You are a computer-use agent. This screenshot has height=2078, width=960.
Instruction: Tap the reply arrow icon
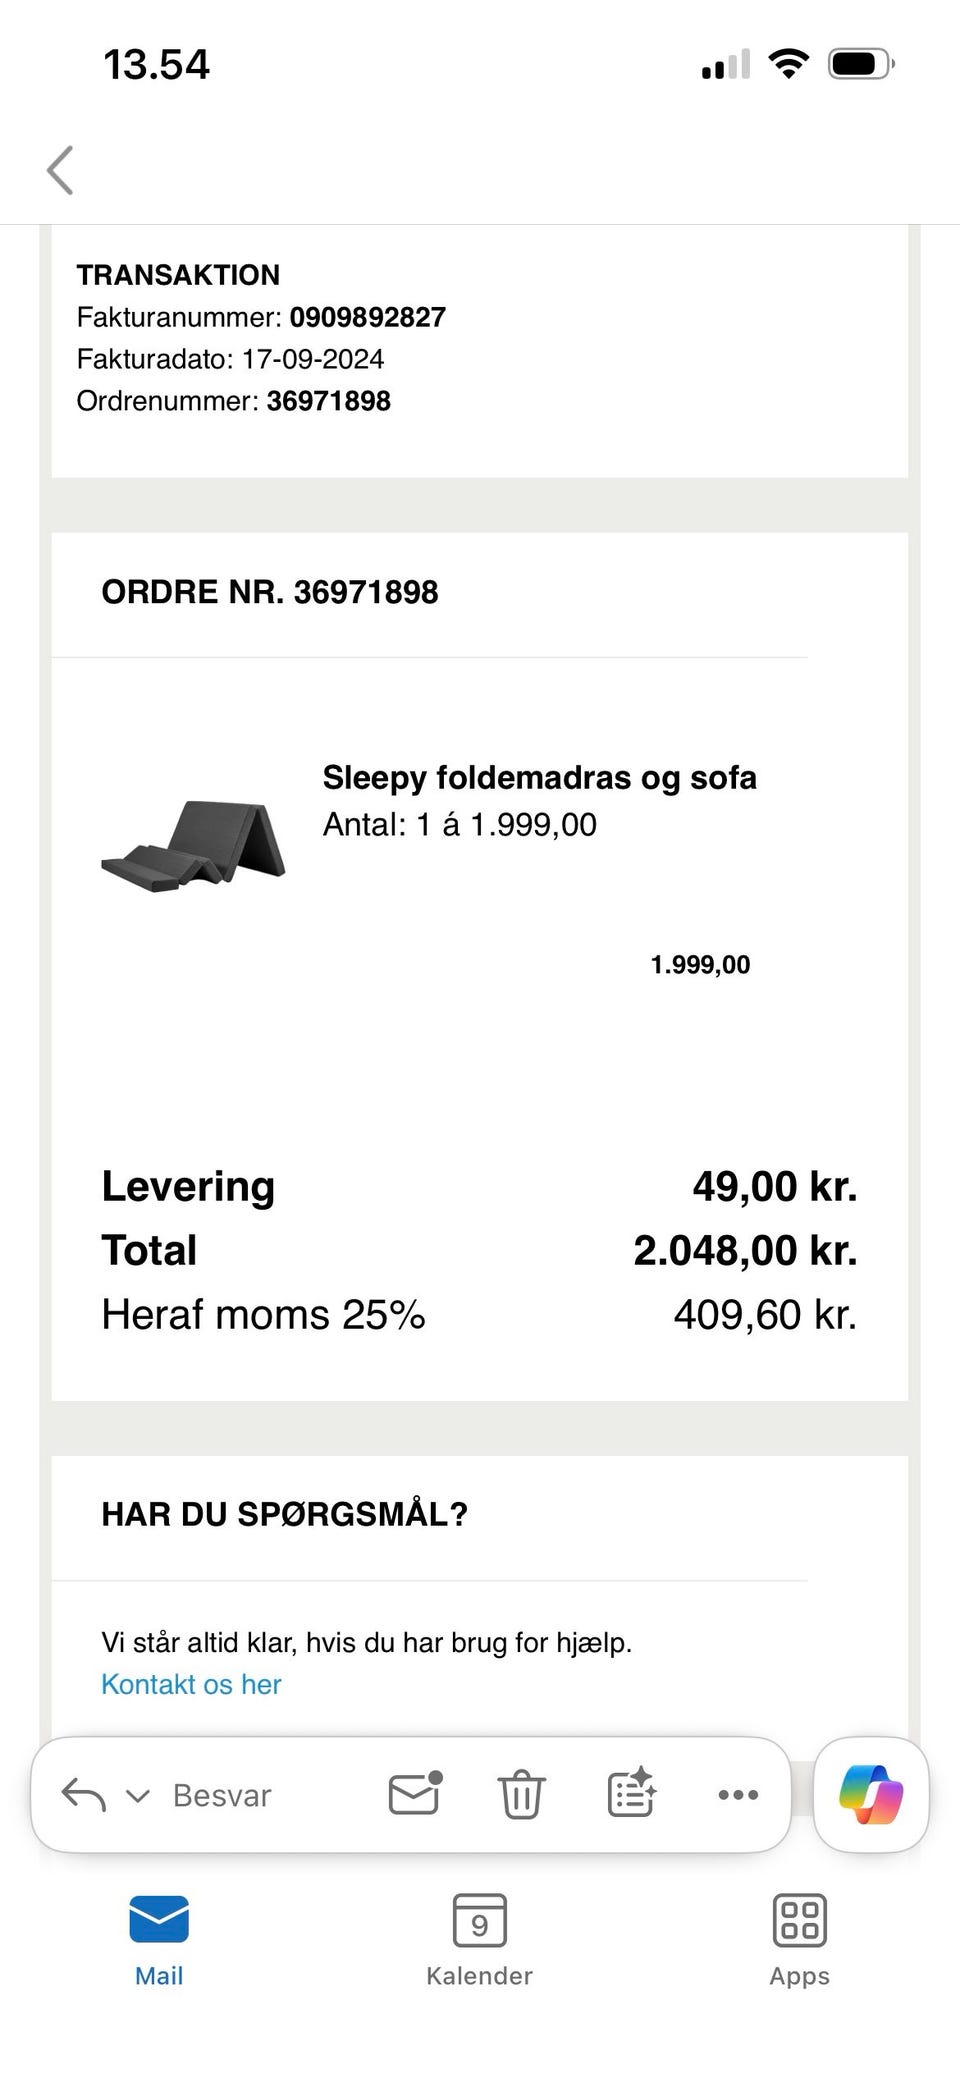click(x=84, y=1795)
